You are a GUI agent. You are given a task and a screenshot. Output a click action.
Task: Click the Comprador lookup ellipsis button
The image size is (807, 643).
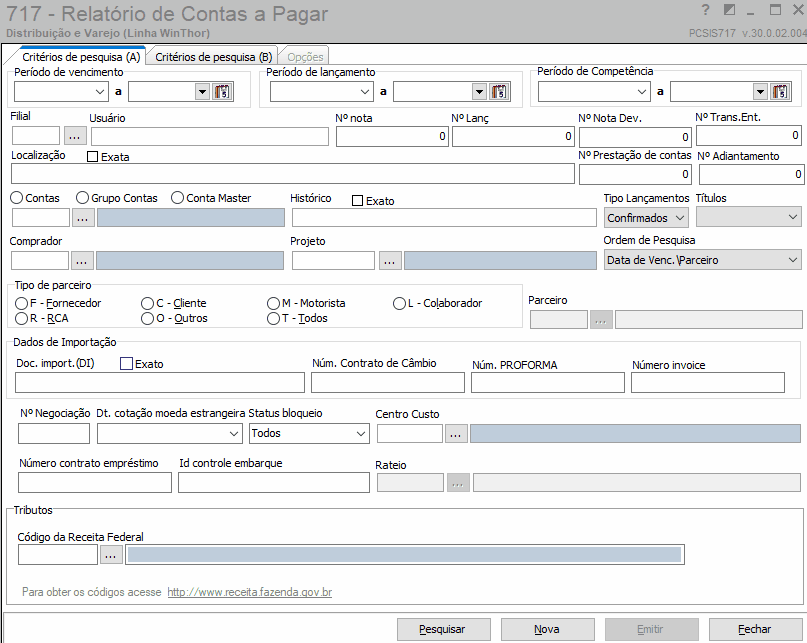tap(82, 260)
